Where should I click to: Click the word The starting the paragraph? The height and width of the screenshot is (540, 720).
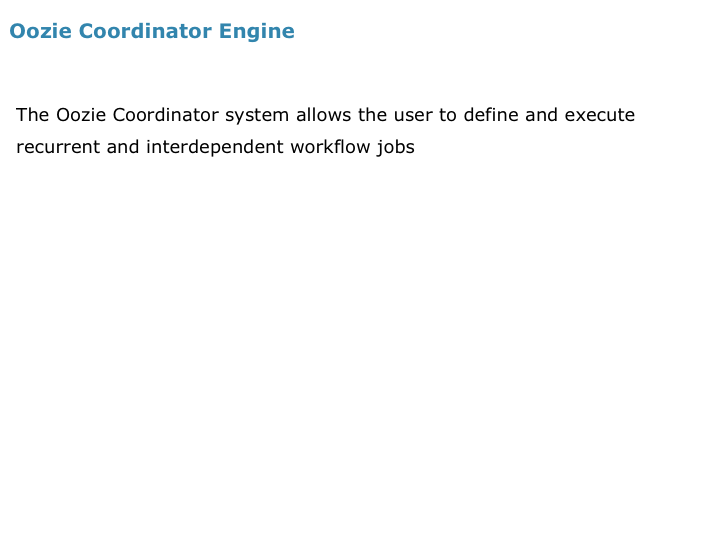(33, 115)
